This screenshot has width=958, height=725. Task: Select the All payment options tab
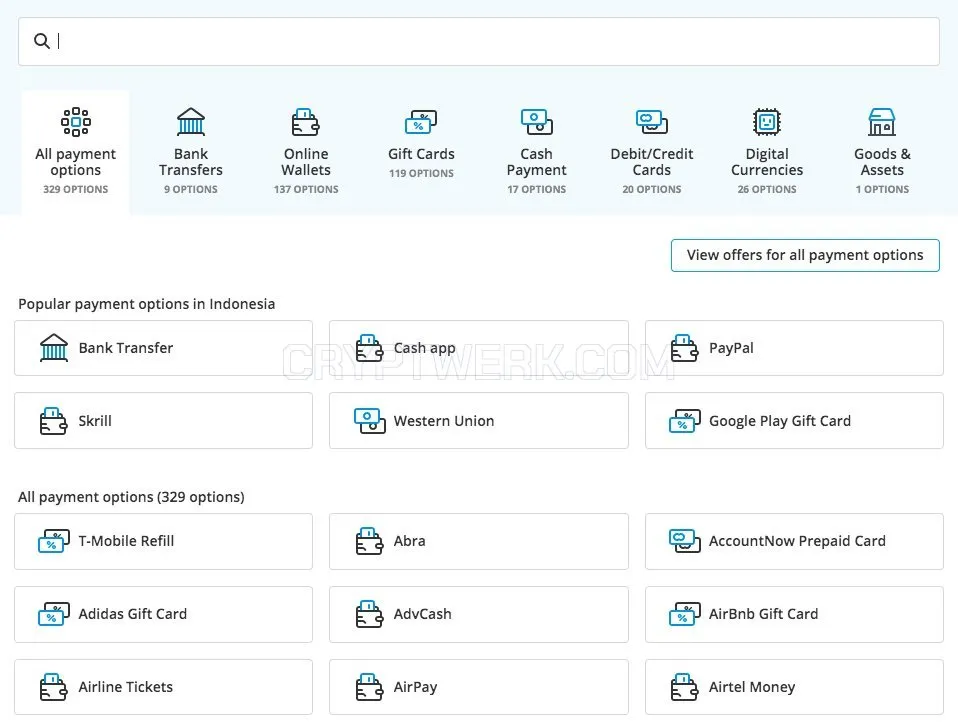click(x=75, y=152)
